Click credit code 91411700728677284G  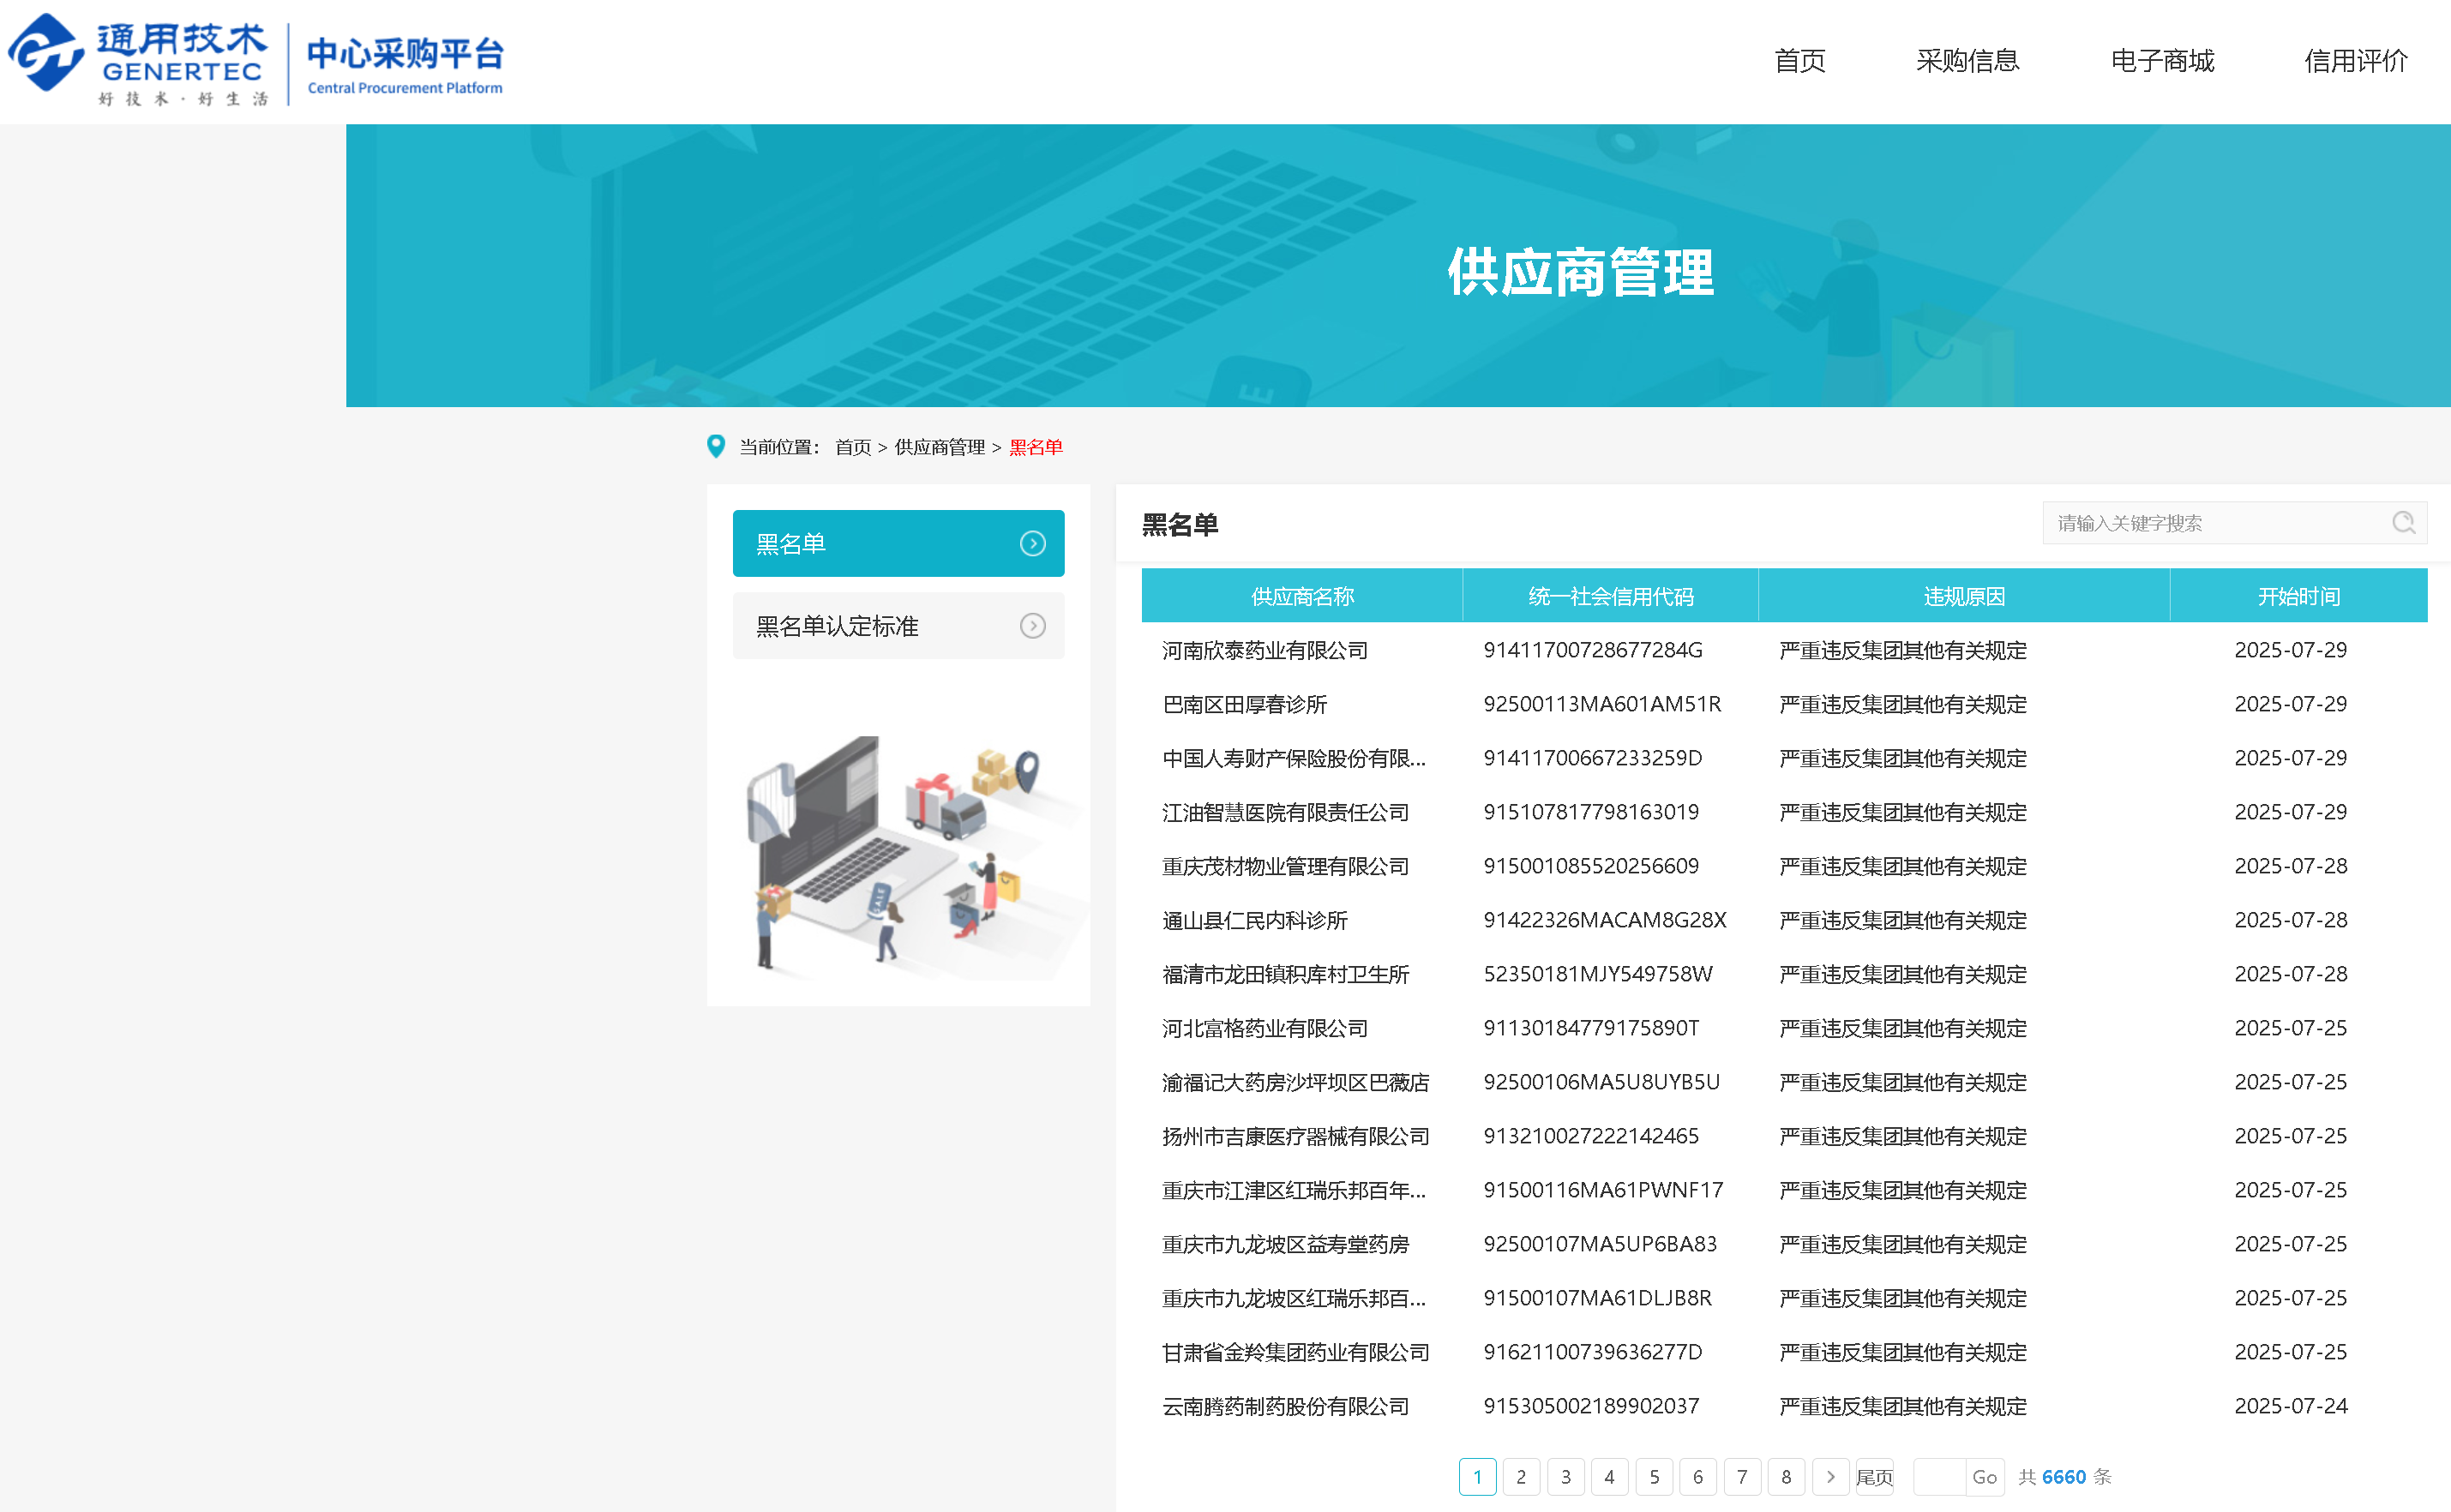[x=1592, y=650]
